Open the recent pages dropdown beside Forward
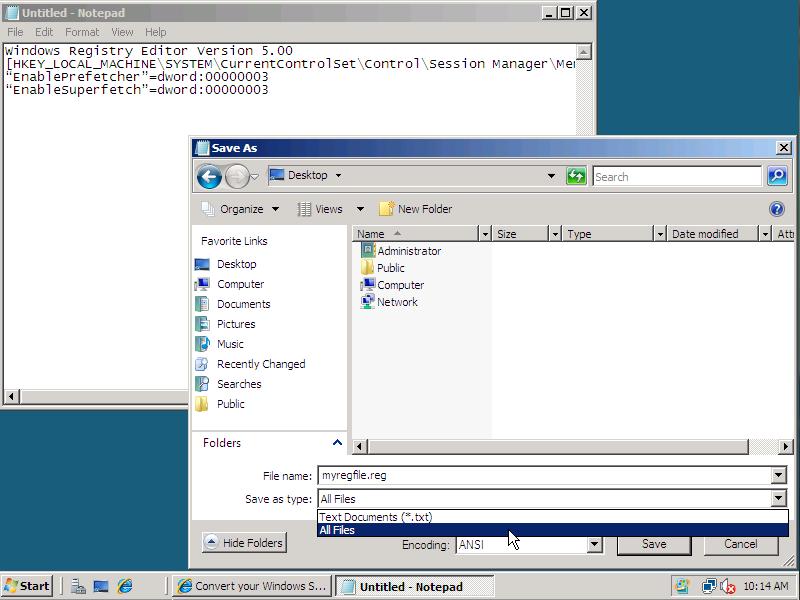Viewport: 800px width, 600px height. click(255, 177)
